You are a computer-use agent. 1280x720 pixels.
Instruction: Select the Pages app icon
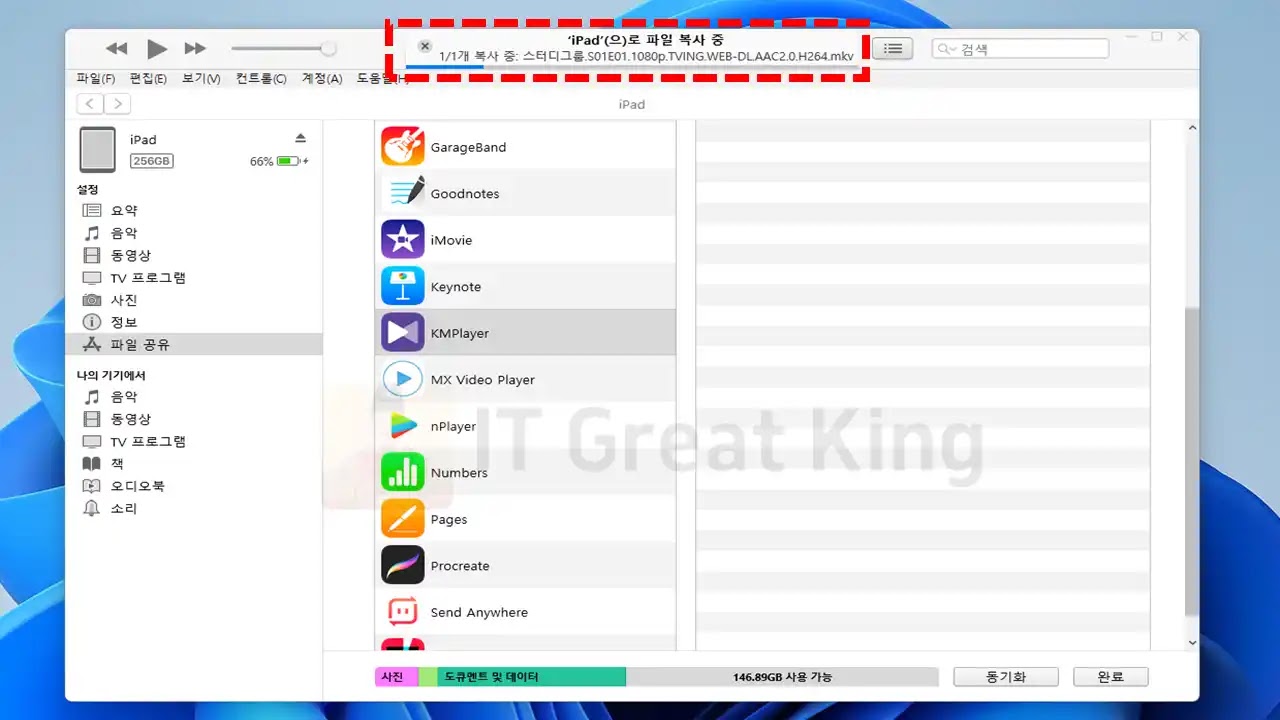point(403,519)
